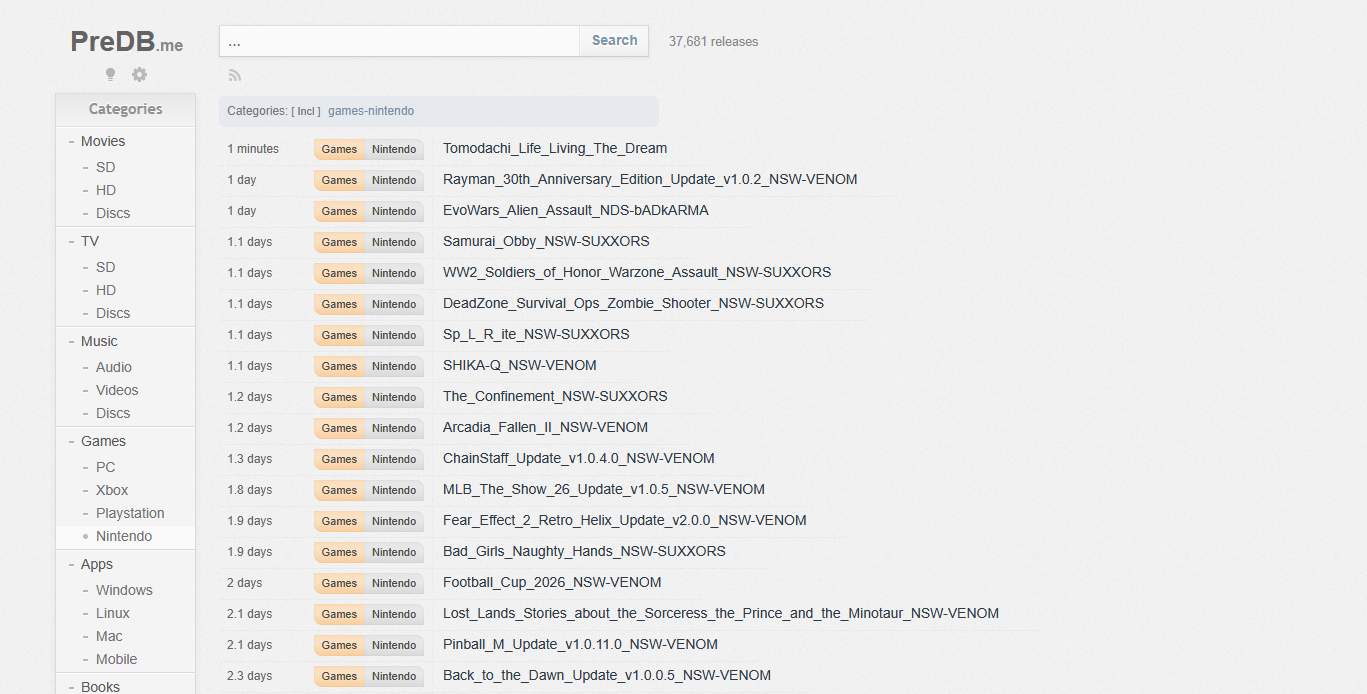Screen dimensions: 1367x694
Task: Open SHIKA-Q_NSW-VENOM release
Action: [520, 366]
